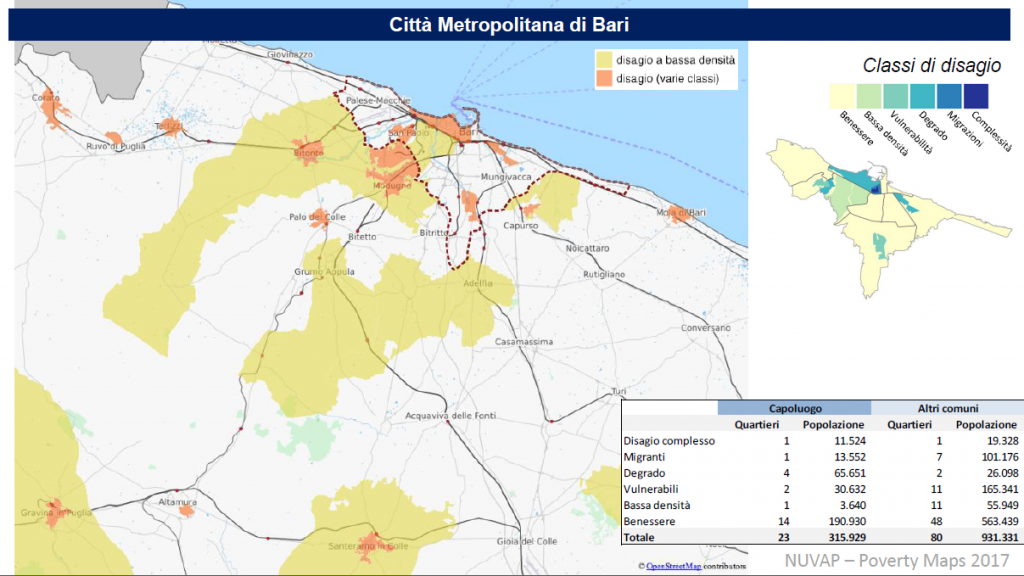Select the dark blue Complessità class swatch
The height and width of the screenshot is (576, 1024).
point(976,96)
